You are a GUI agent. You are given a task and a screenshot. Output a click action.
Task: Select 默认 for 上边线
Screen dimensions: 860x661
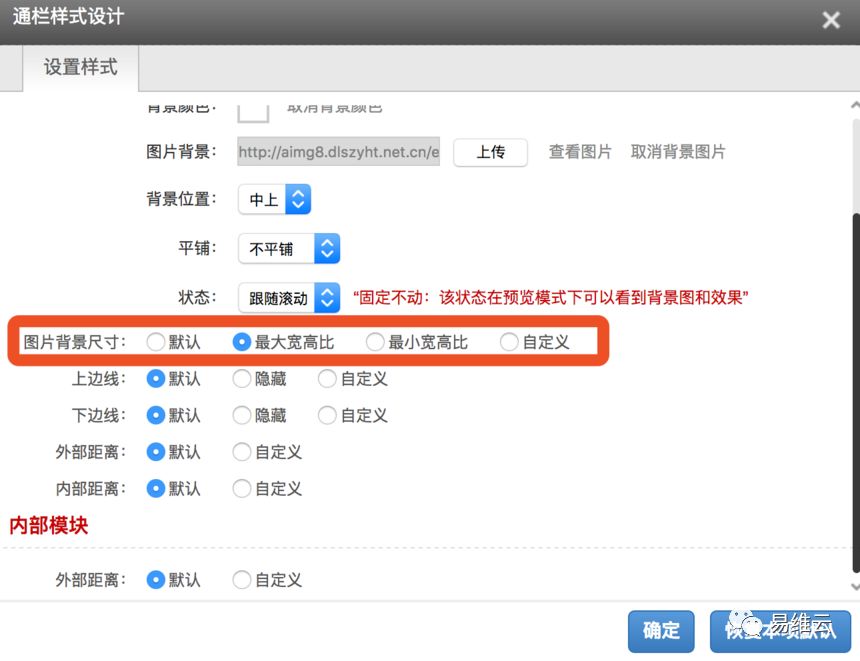click(x=156, y=378)
